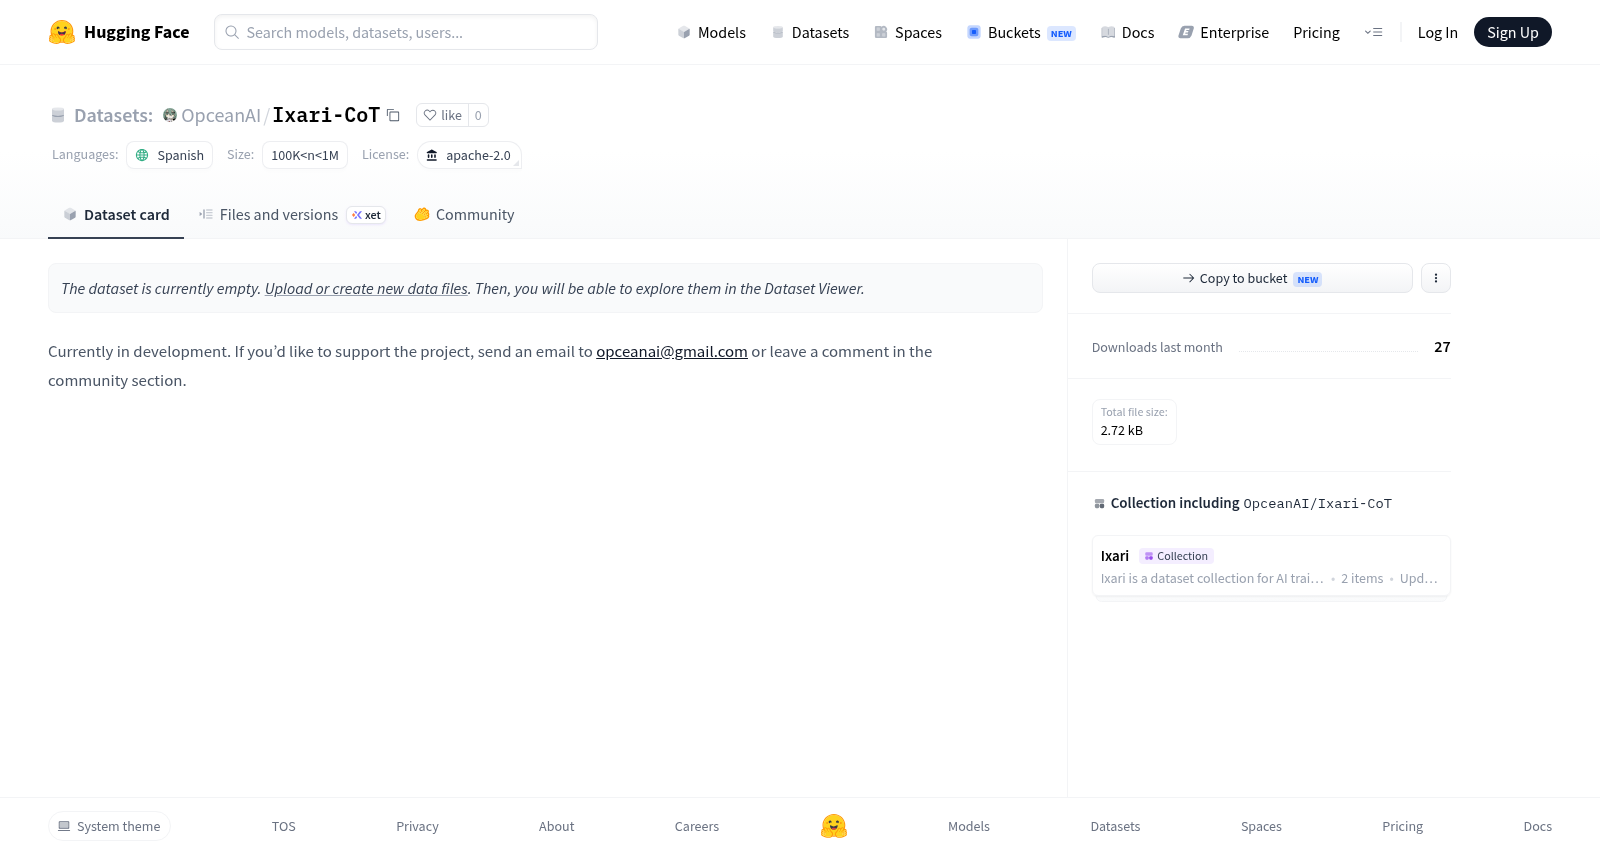Open Enterprise in top navigation
The image size is (1600, 861).
(1224, 32)
